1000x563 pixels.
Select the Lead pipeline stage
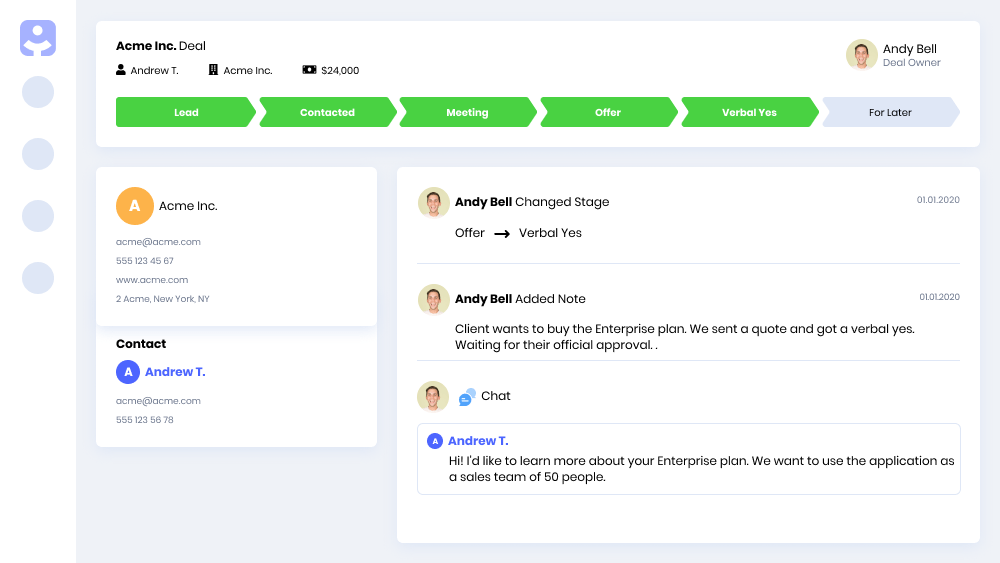[186, 113]
